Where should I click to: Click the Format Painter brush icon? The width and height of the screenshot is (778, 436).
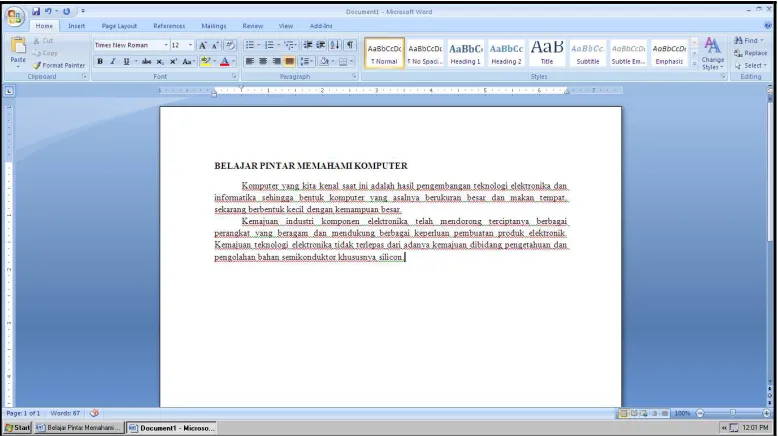[x=37, y=65]
